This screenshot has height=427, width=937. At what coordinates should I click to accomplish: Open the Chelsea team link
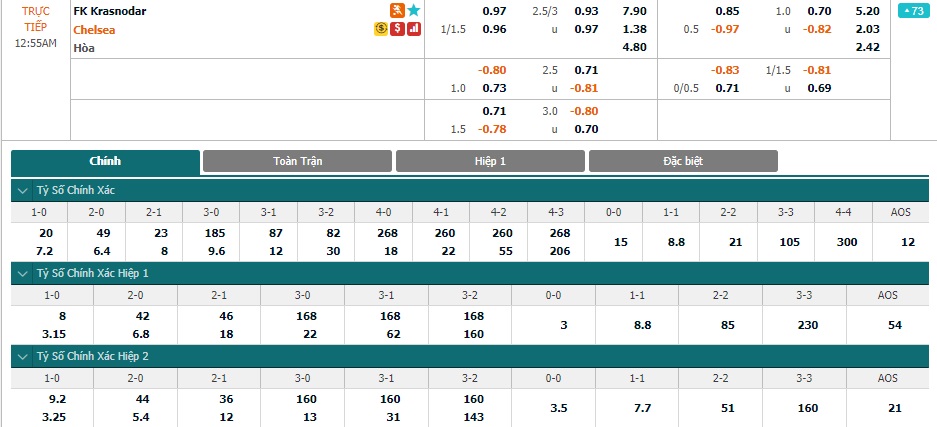tap(94, 30)
